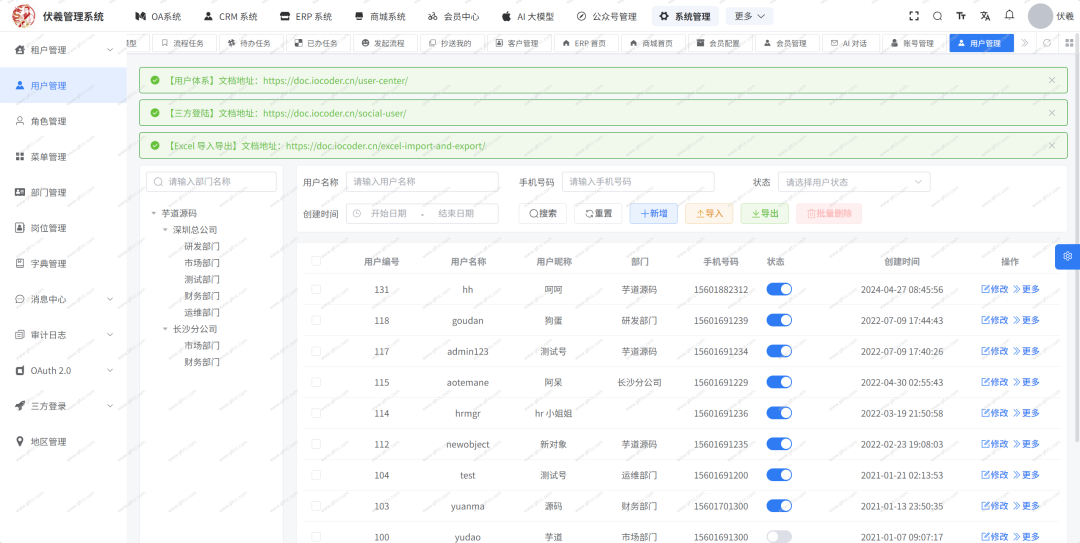The width and height of the screenshot is (1080, 543).
Task: Switch to 商城系统 in top navigation
Action: [x=380, y=16]
